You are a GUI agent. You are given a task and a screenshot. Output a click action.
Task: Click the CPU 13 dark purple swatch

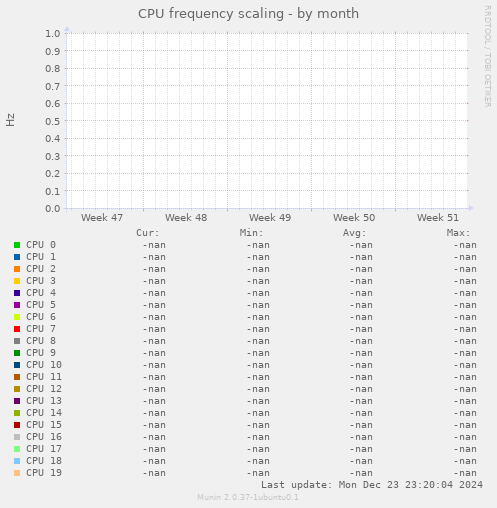coord(17,401)
